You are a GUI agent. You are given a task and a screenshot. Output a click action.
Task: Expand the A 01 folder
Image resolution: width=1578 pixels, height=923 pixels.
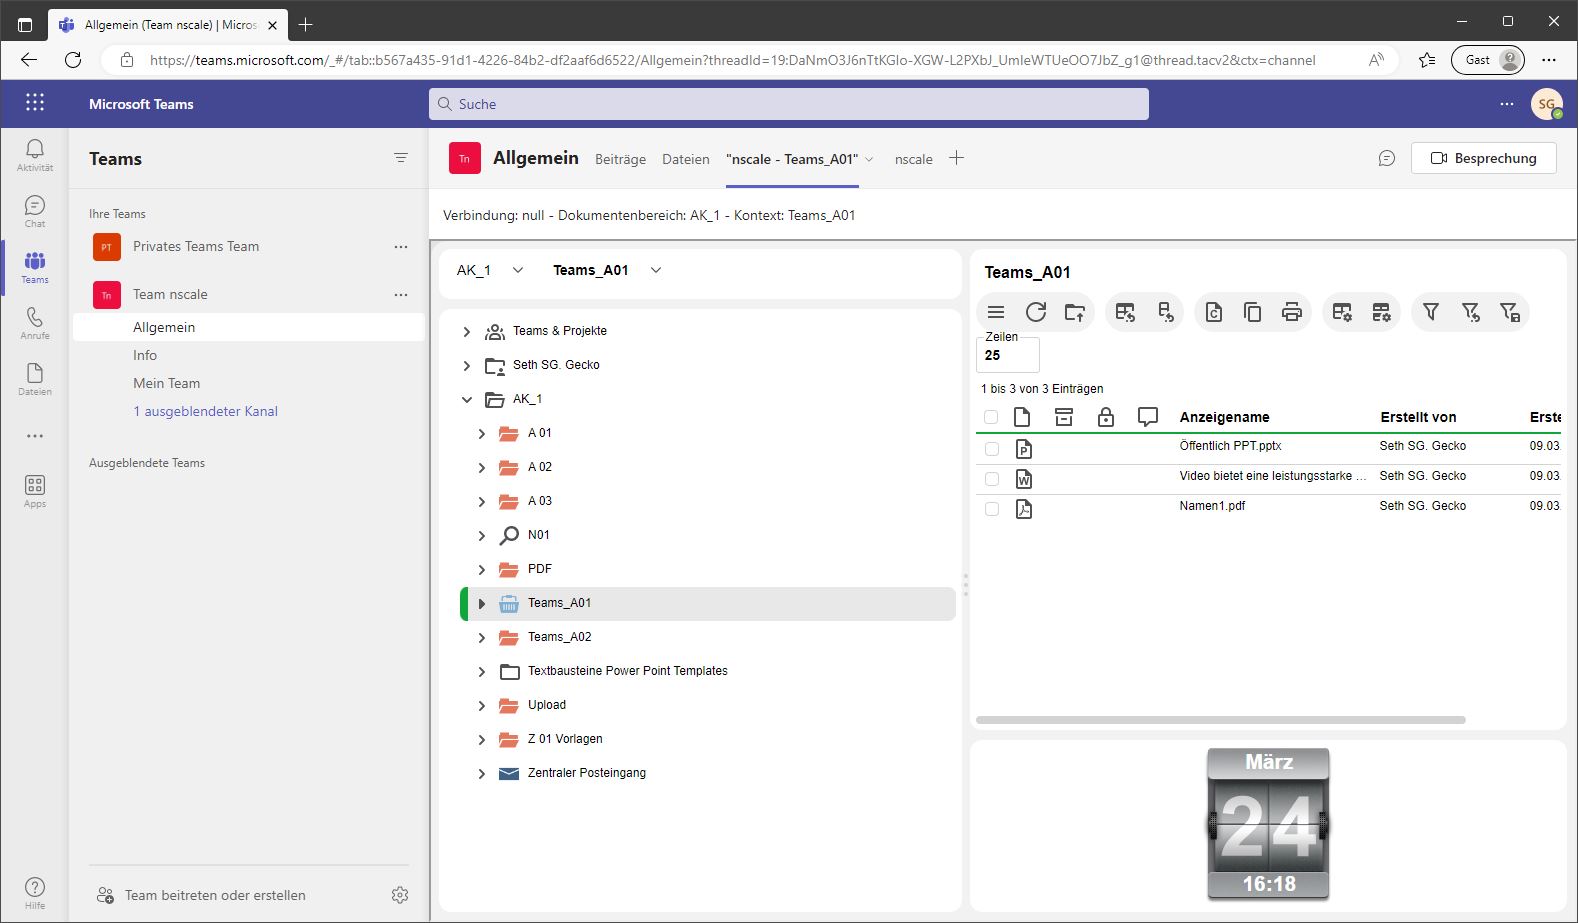[482, 434]
